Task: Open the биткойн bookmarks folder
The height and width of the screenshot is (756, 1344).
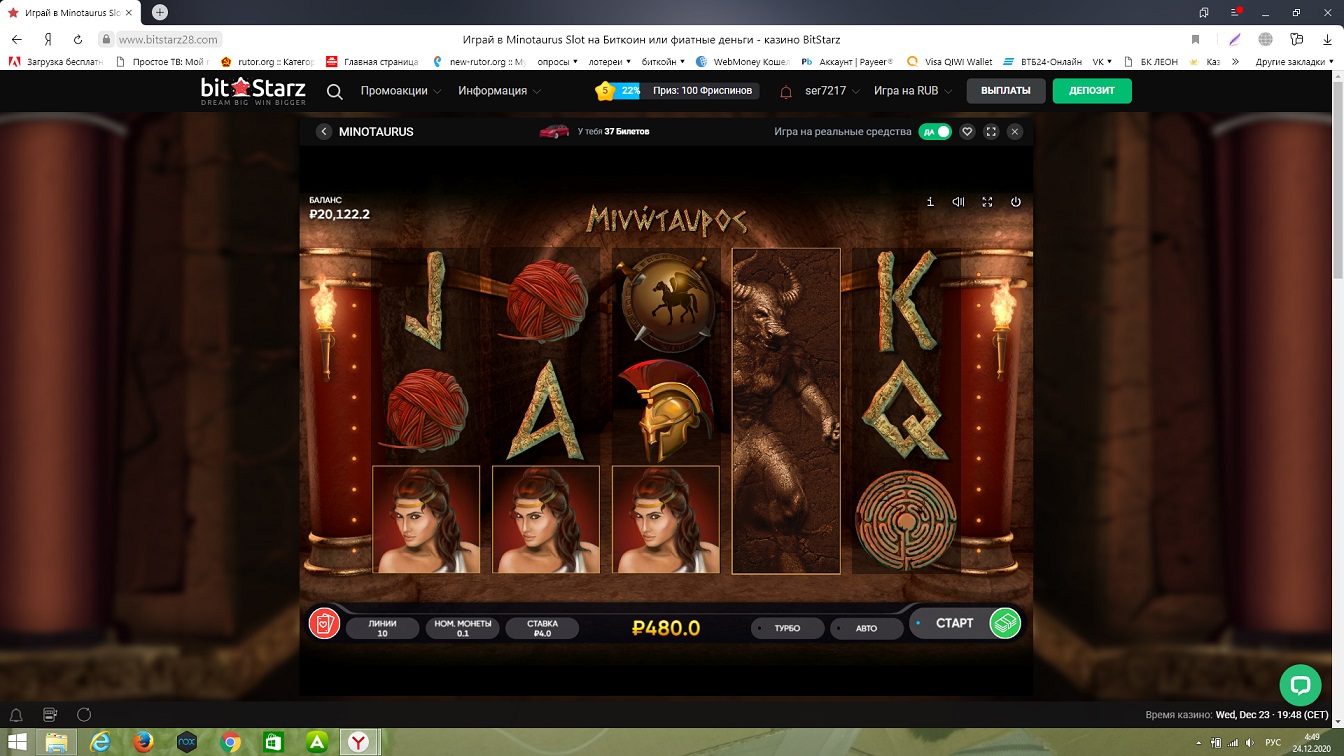Action: click(663, 61)
